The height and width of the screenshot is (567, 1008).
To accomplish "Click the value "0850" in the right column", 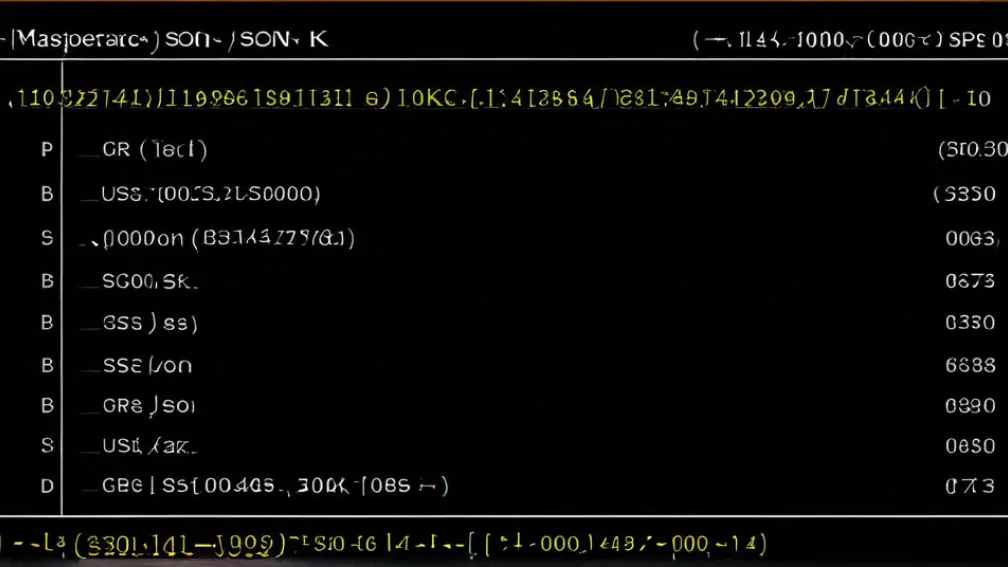I will click(x=970, y=446).
